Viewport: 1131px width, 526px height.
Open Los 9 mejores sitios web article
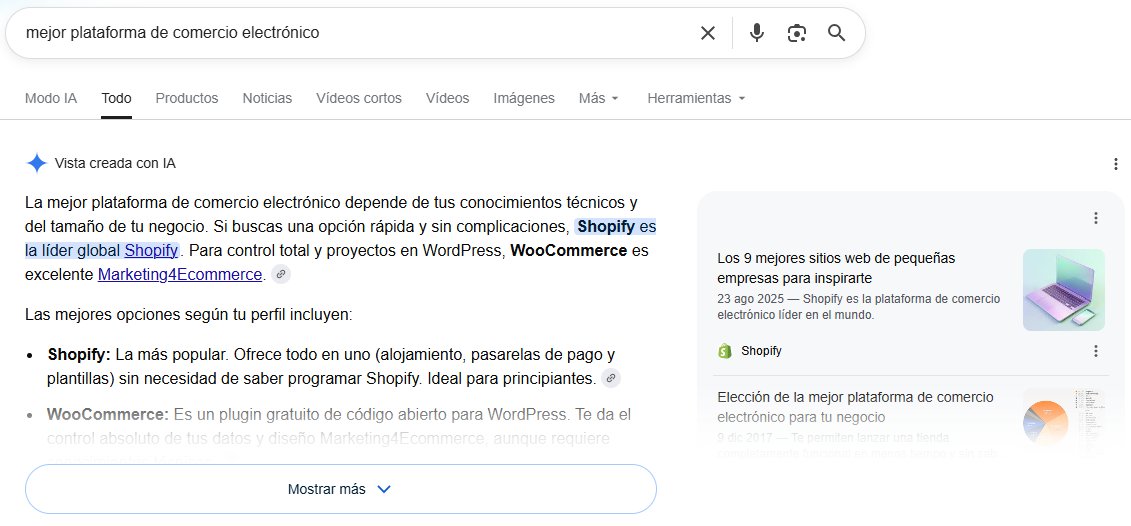(x=836, y=268)
